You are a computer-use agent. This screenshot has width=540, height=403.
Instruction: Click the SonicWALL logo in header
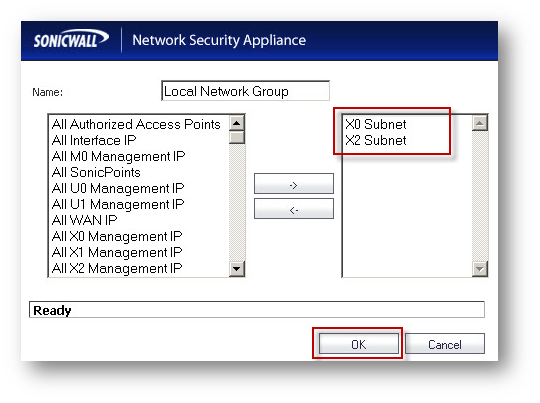71,40
